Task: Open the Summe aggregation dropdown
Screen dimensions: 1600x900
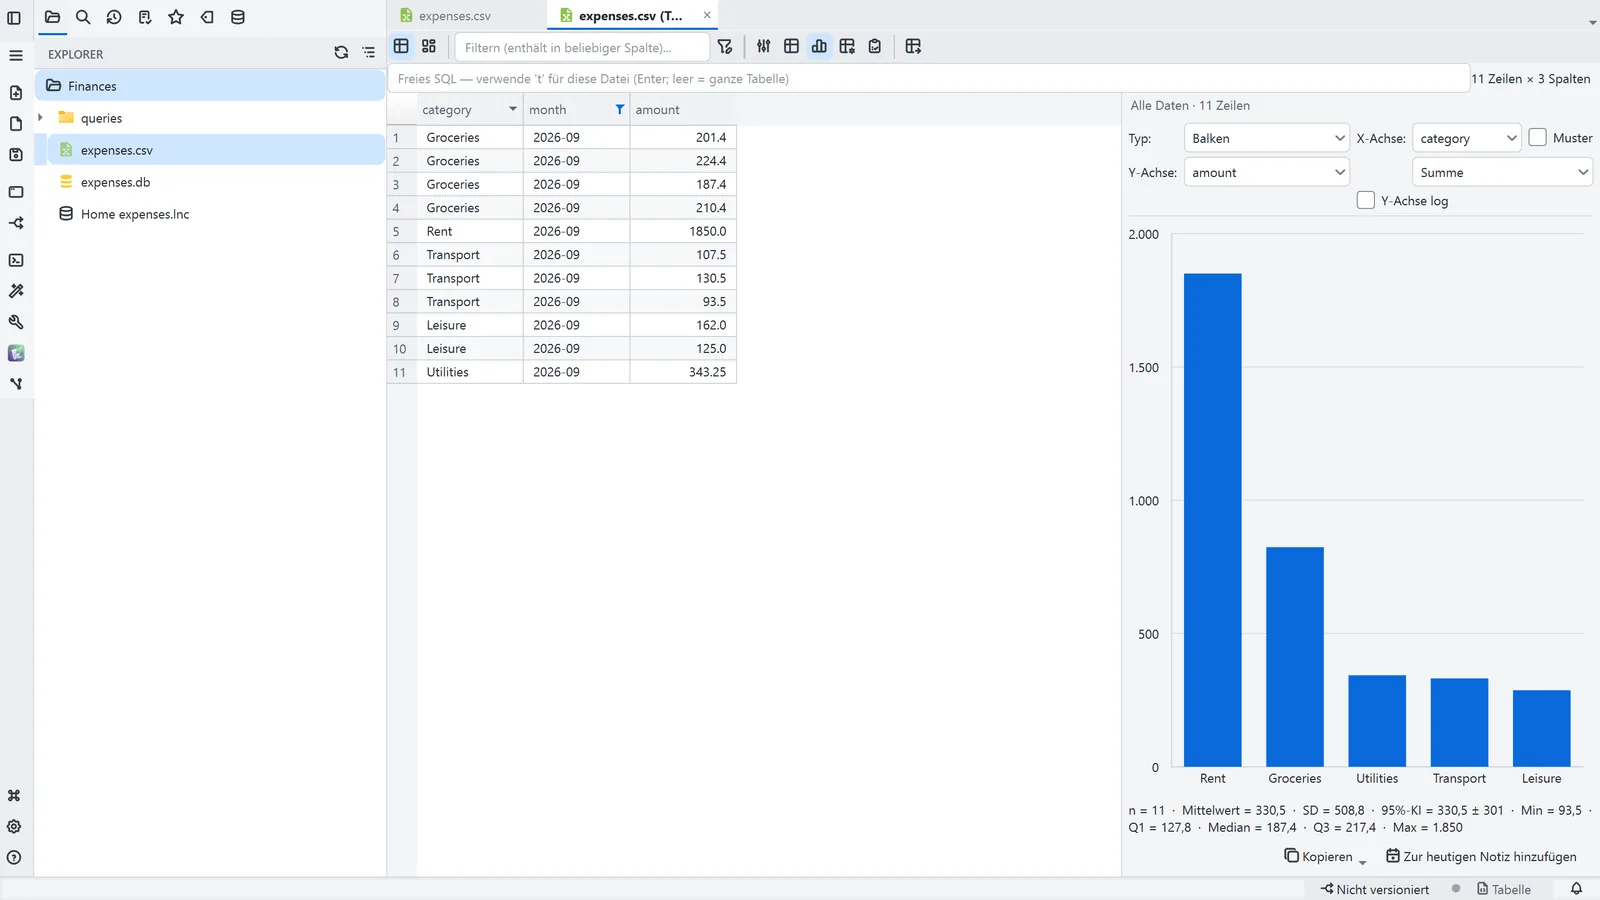Action: point(1502,172)
